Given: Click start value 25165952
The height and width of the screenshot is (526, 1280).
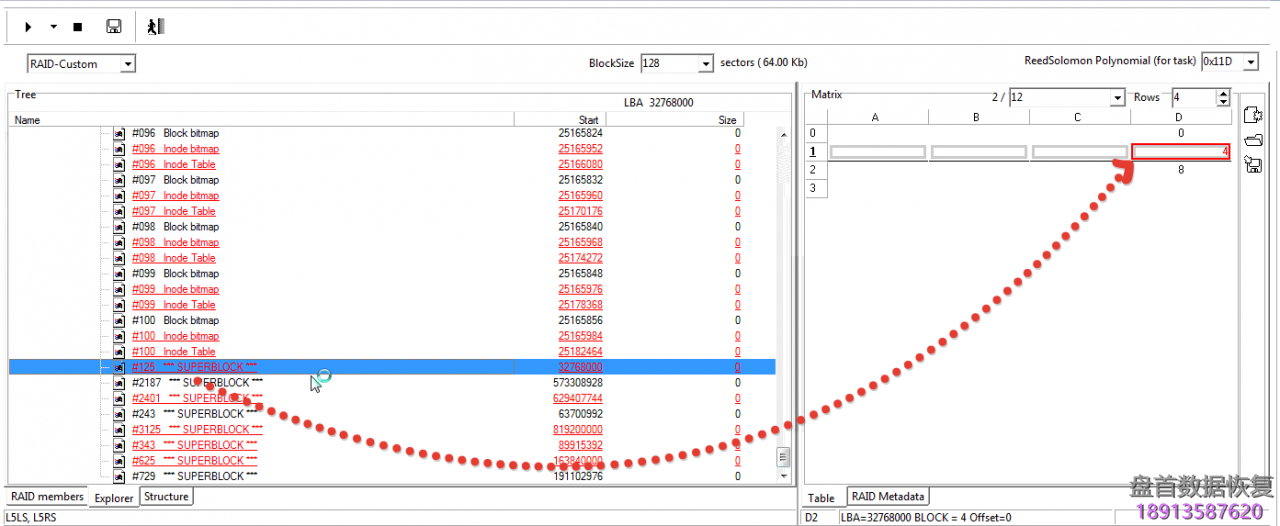Looking at the screenshot, I should 580,149.
